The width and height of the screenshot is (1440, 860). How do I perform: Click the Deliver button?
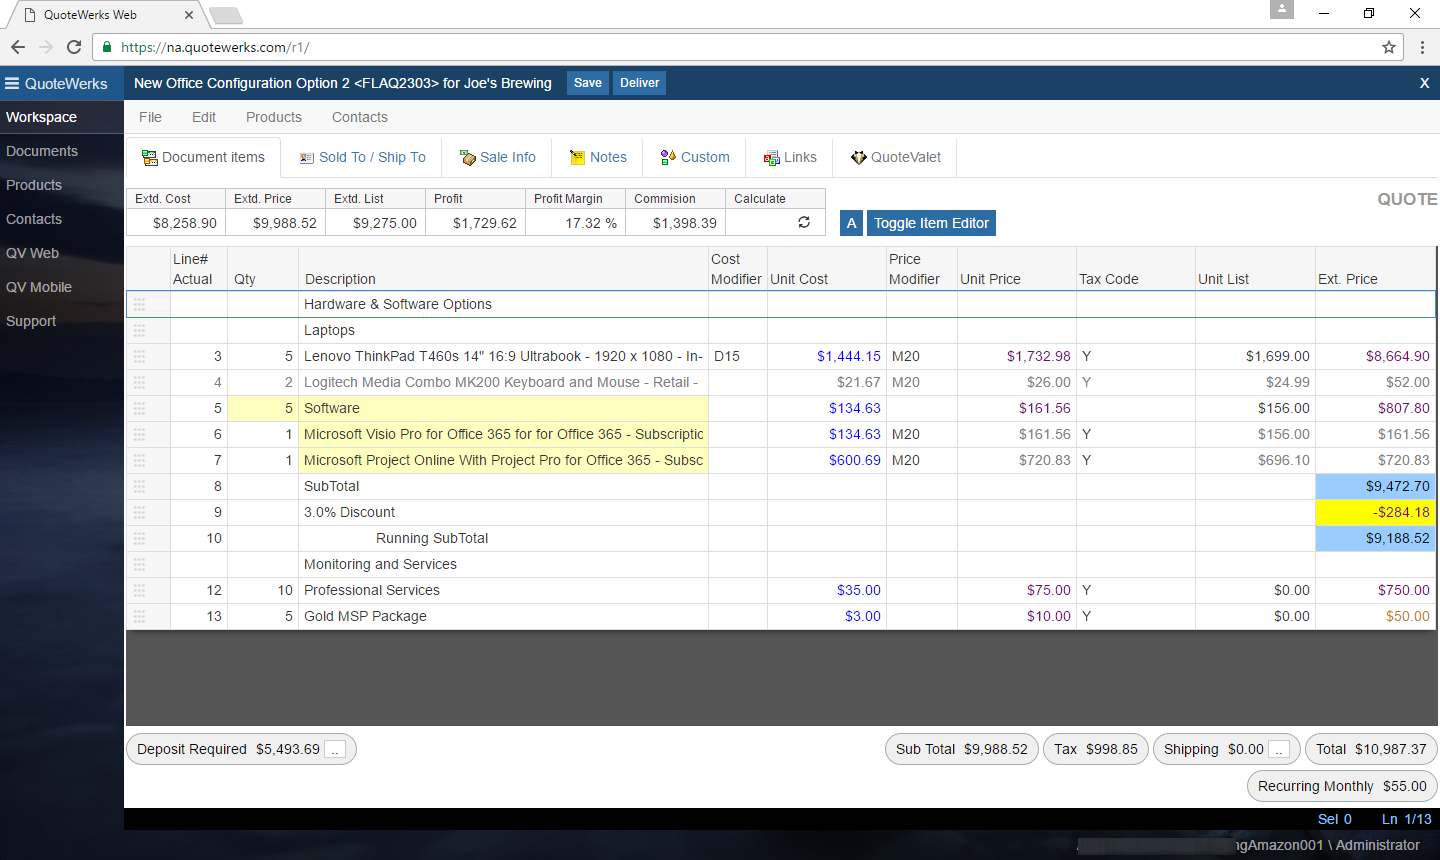[639, 83]
